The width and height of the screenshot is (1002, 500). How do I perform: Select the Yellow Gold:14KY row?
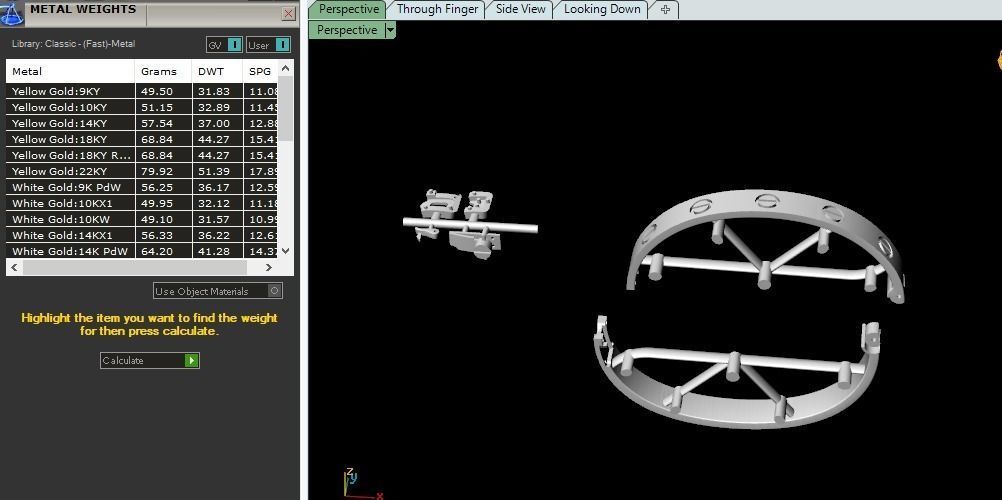[x=142, y=123]
